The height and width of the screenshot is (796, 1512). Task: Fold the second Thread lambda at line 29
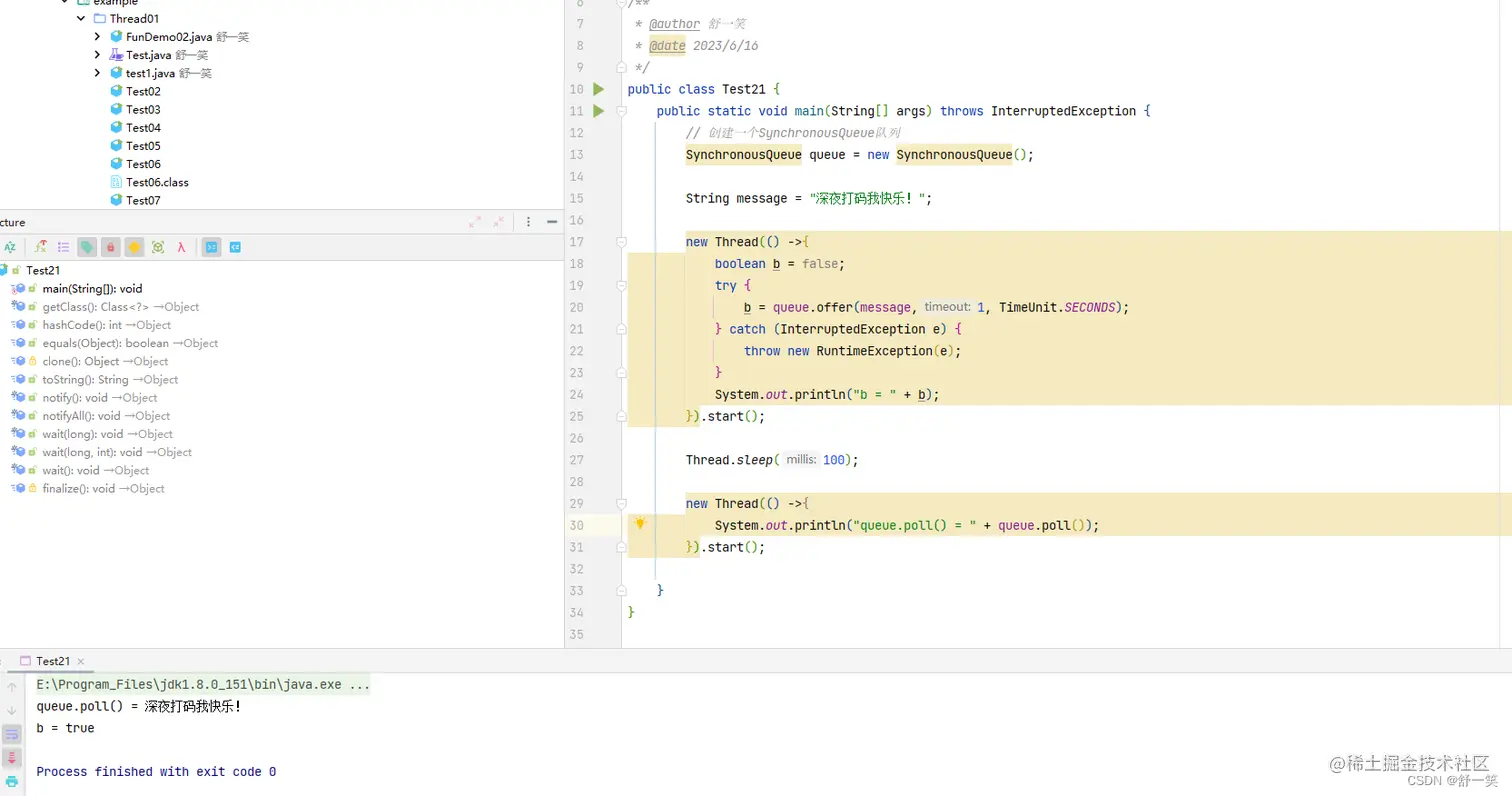[621, 503]
